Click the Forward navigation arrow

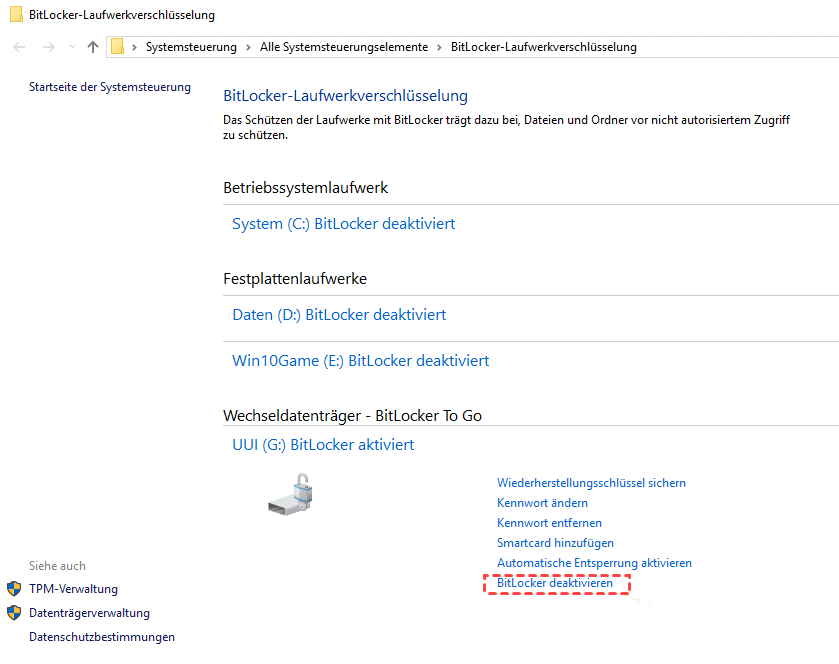coord(48,47)
